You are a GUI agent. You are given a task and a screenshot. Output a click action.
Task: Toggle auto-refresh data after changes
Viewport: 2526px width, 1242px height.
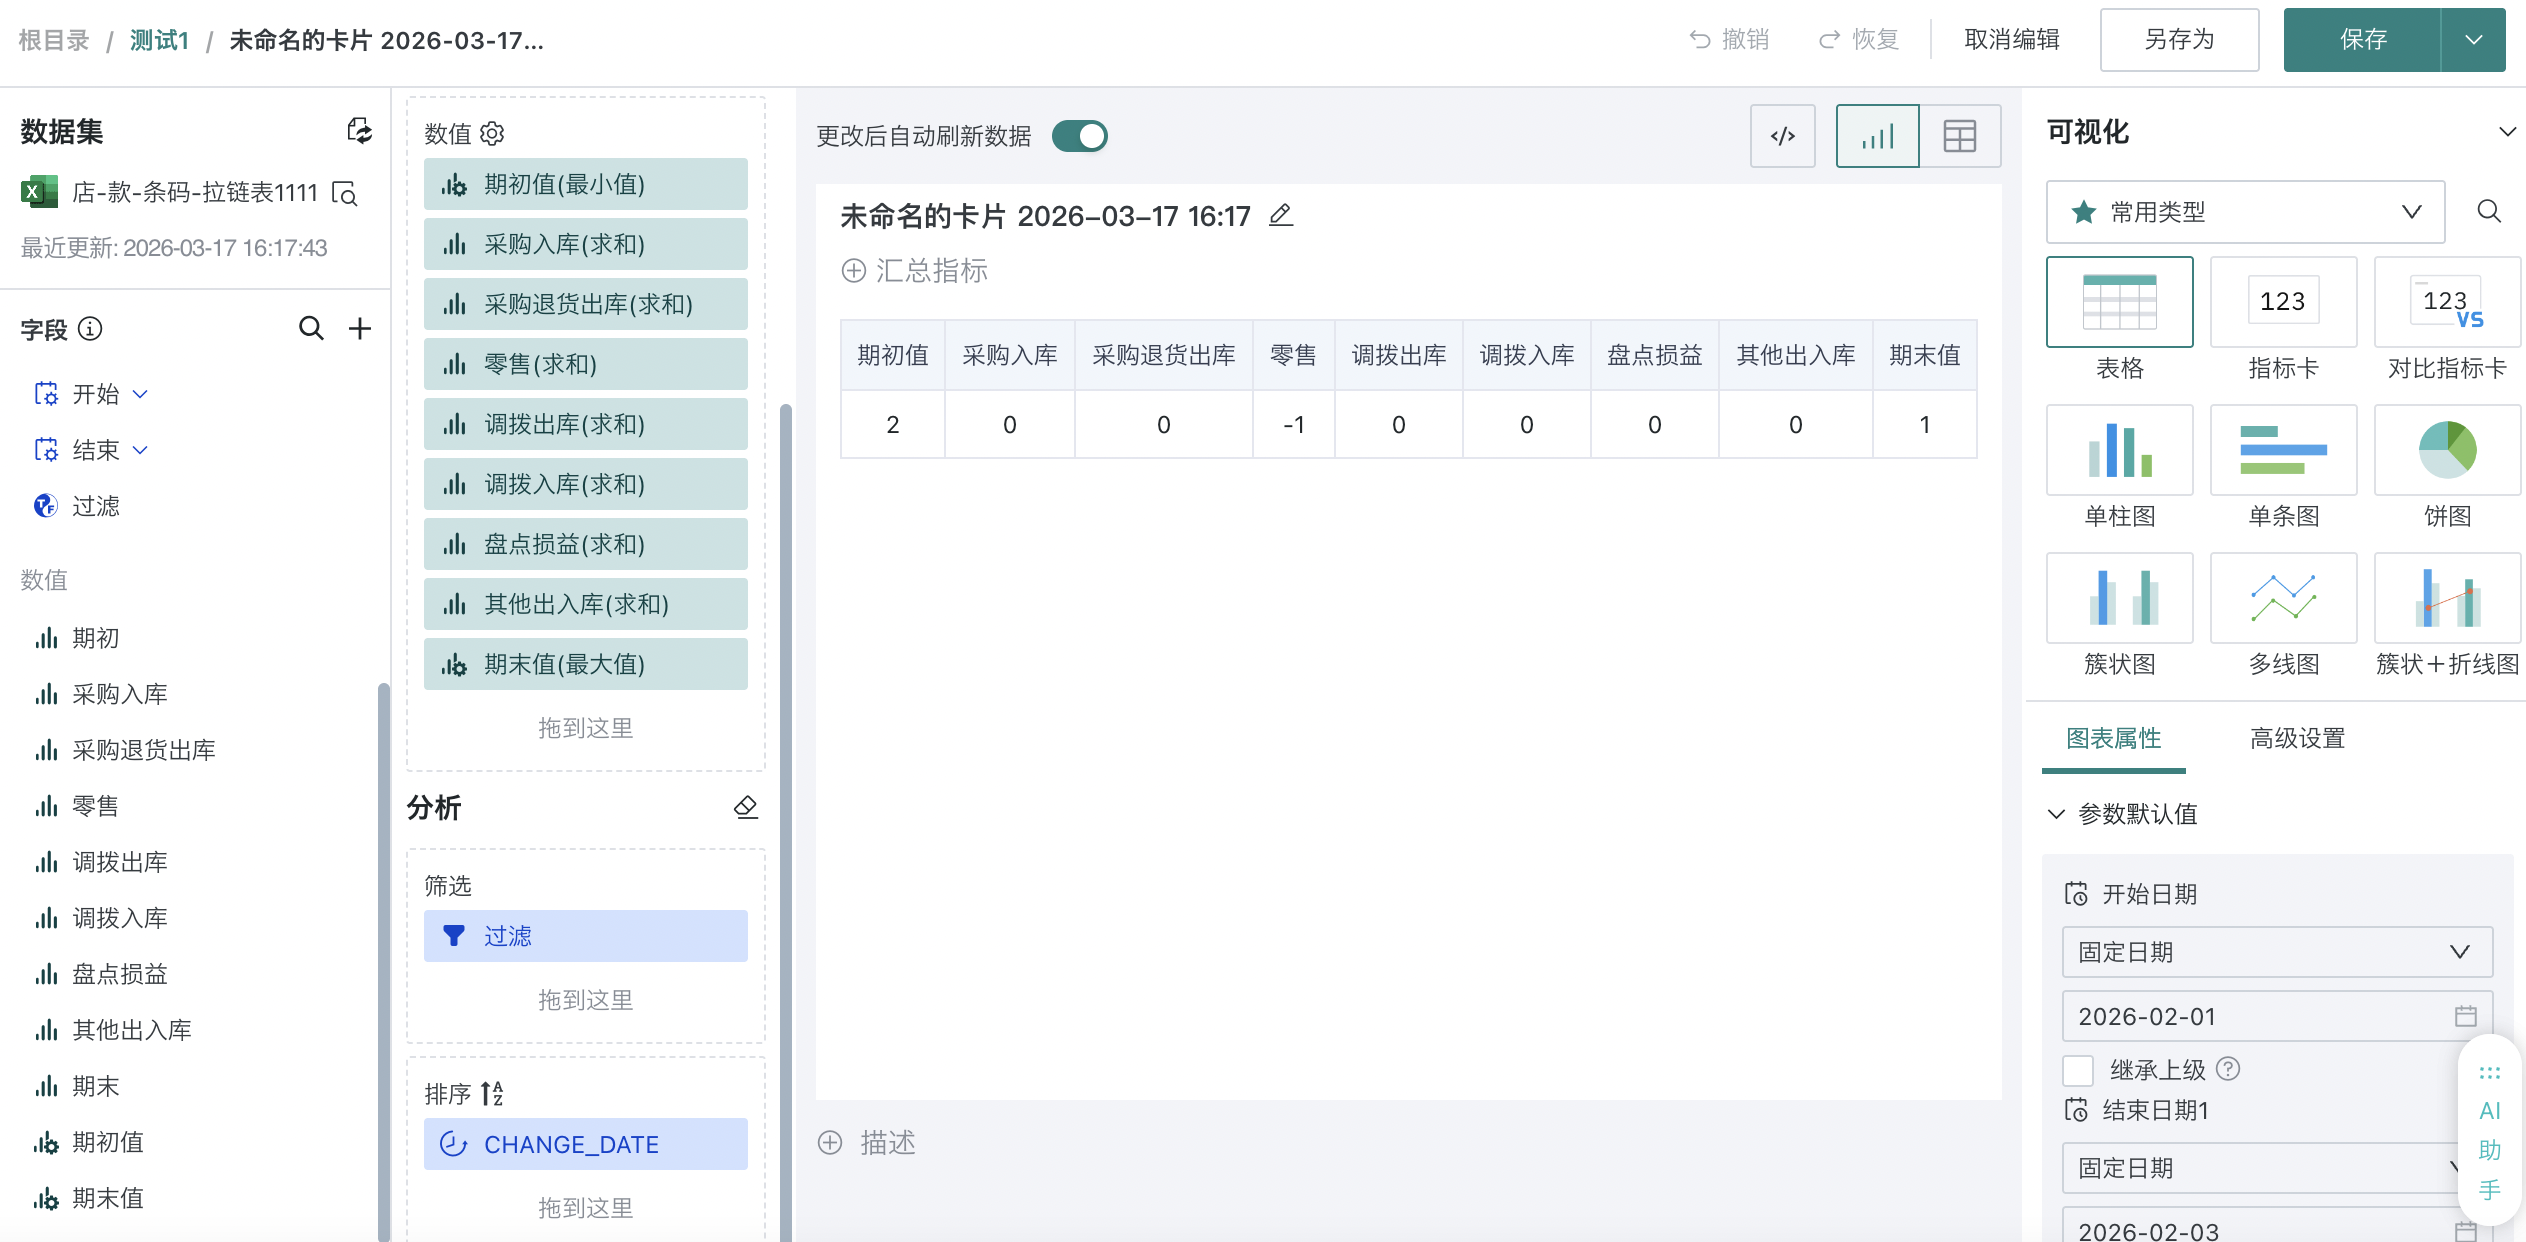(x=1079, y=136)
